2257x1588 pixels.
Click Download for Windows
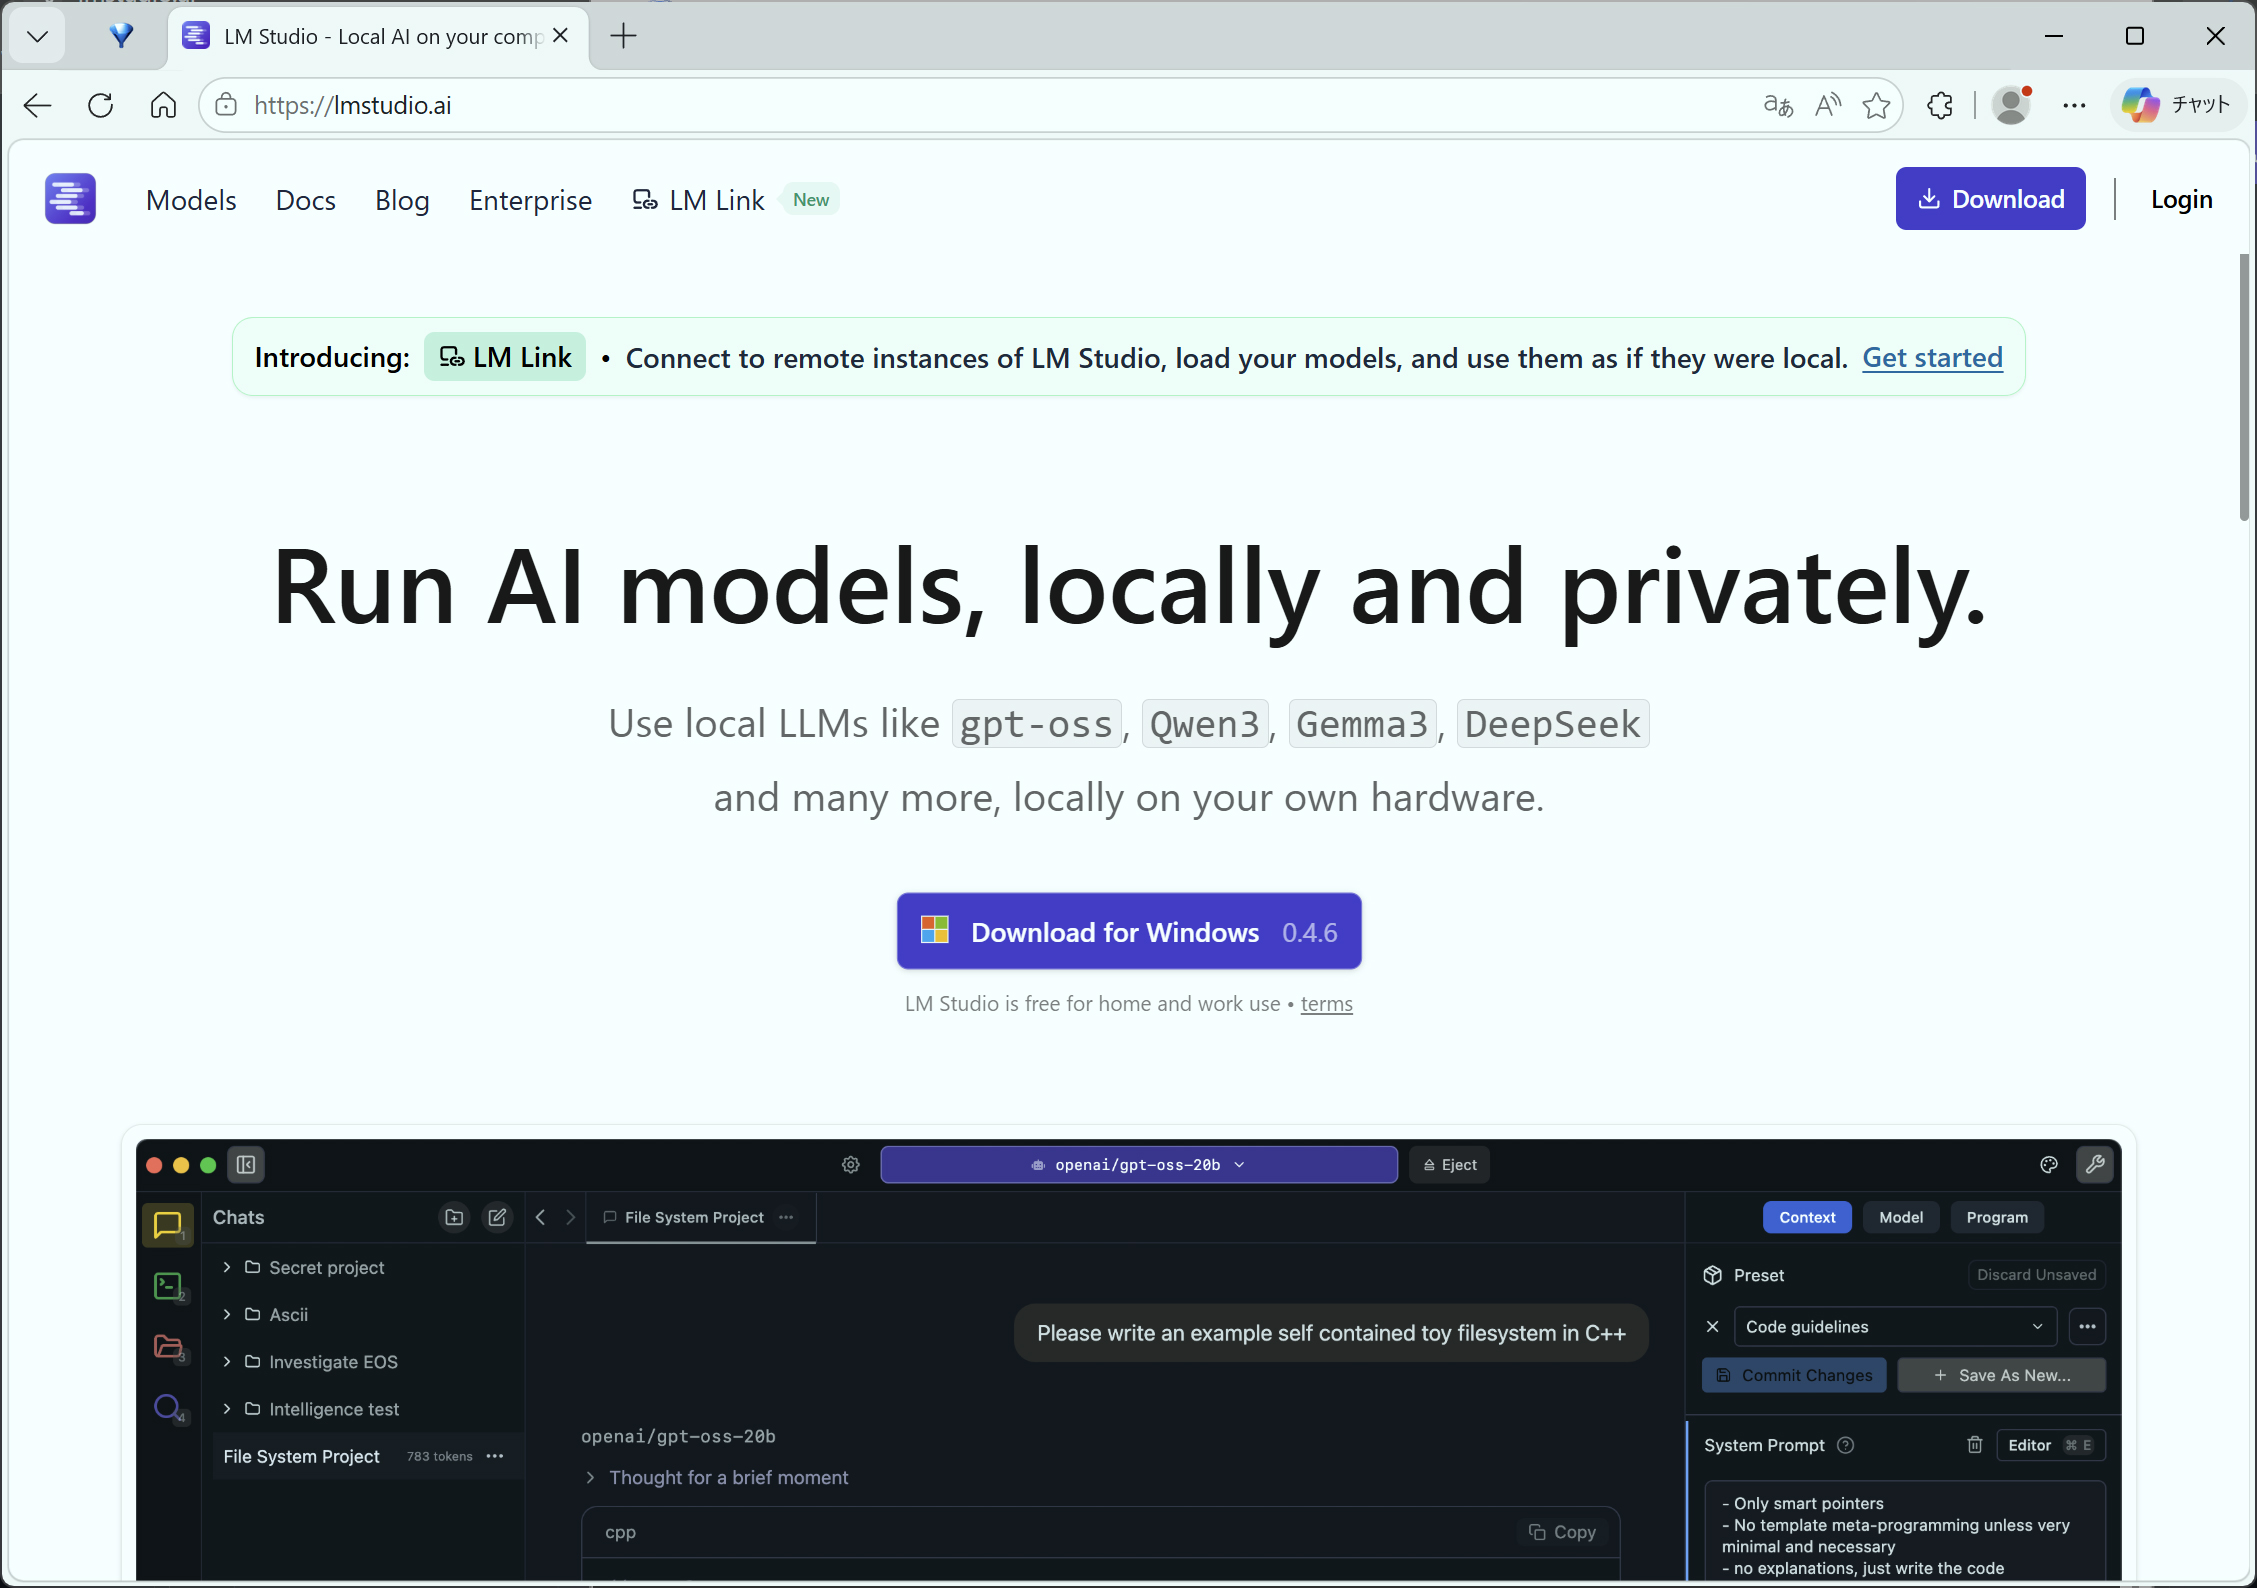click(1129, 931)
